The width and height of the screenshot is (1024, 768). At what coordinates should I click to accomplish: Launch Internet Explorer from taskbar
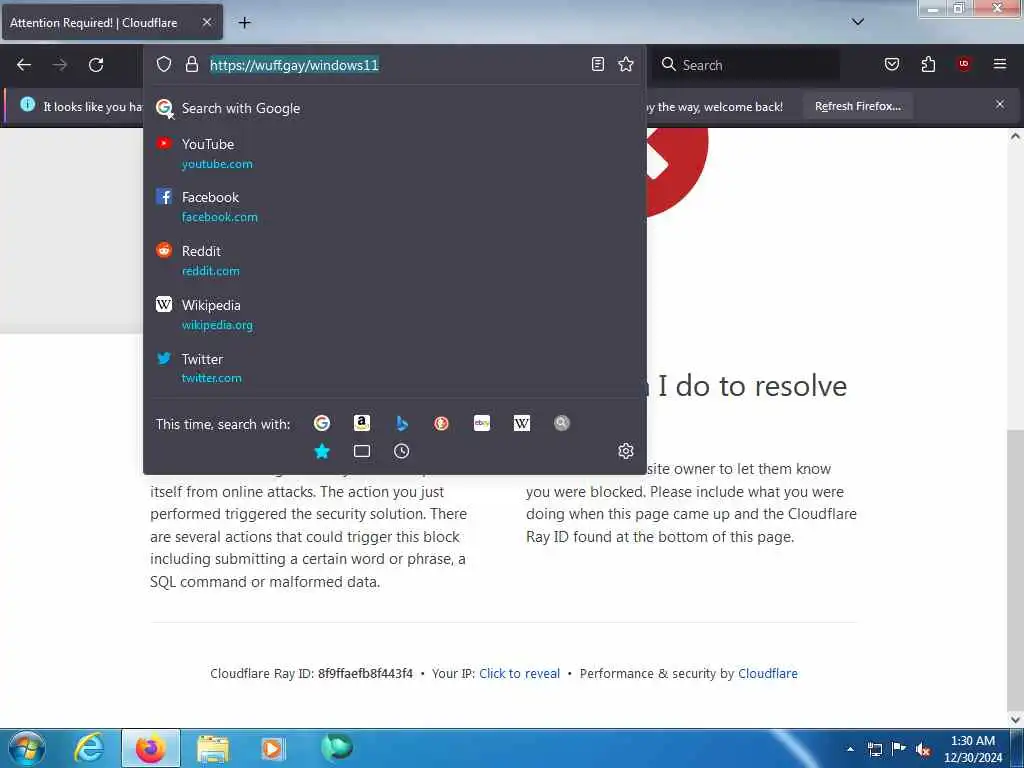click(x=89, y=748)
